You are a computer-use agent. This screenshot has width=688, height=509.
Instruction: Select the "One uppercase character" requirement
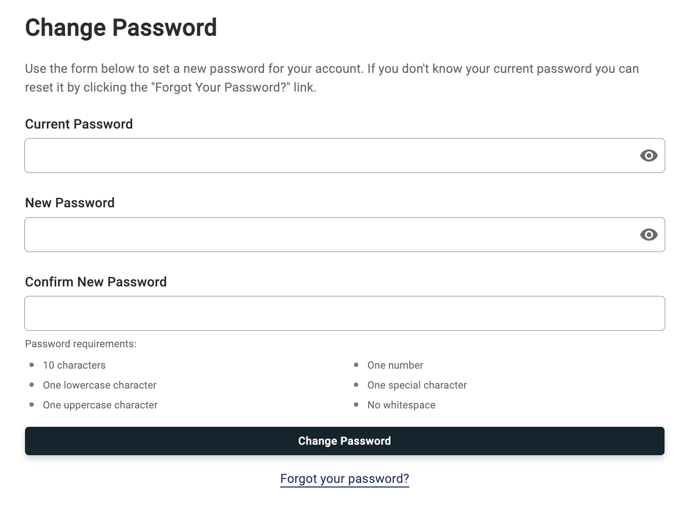[x=100, y=405]
